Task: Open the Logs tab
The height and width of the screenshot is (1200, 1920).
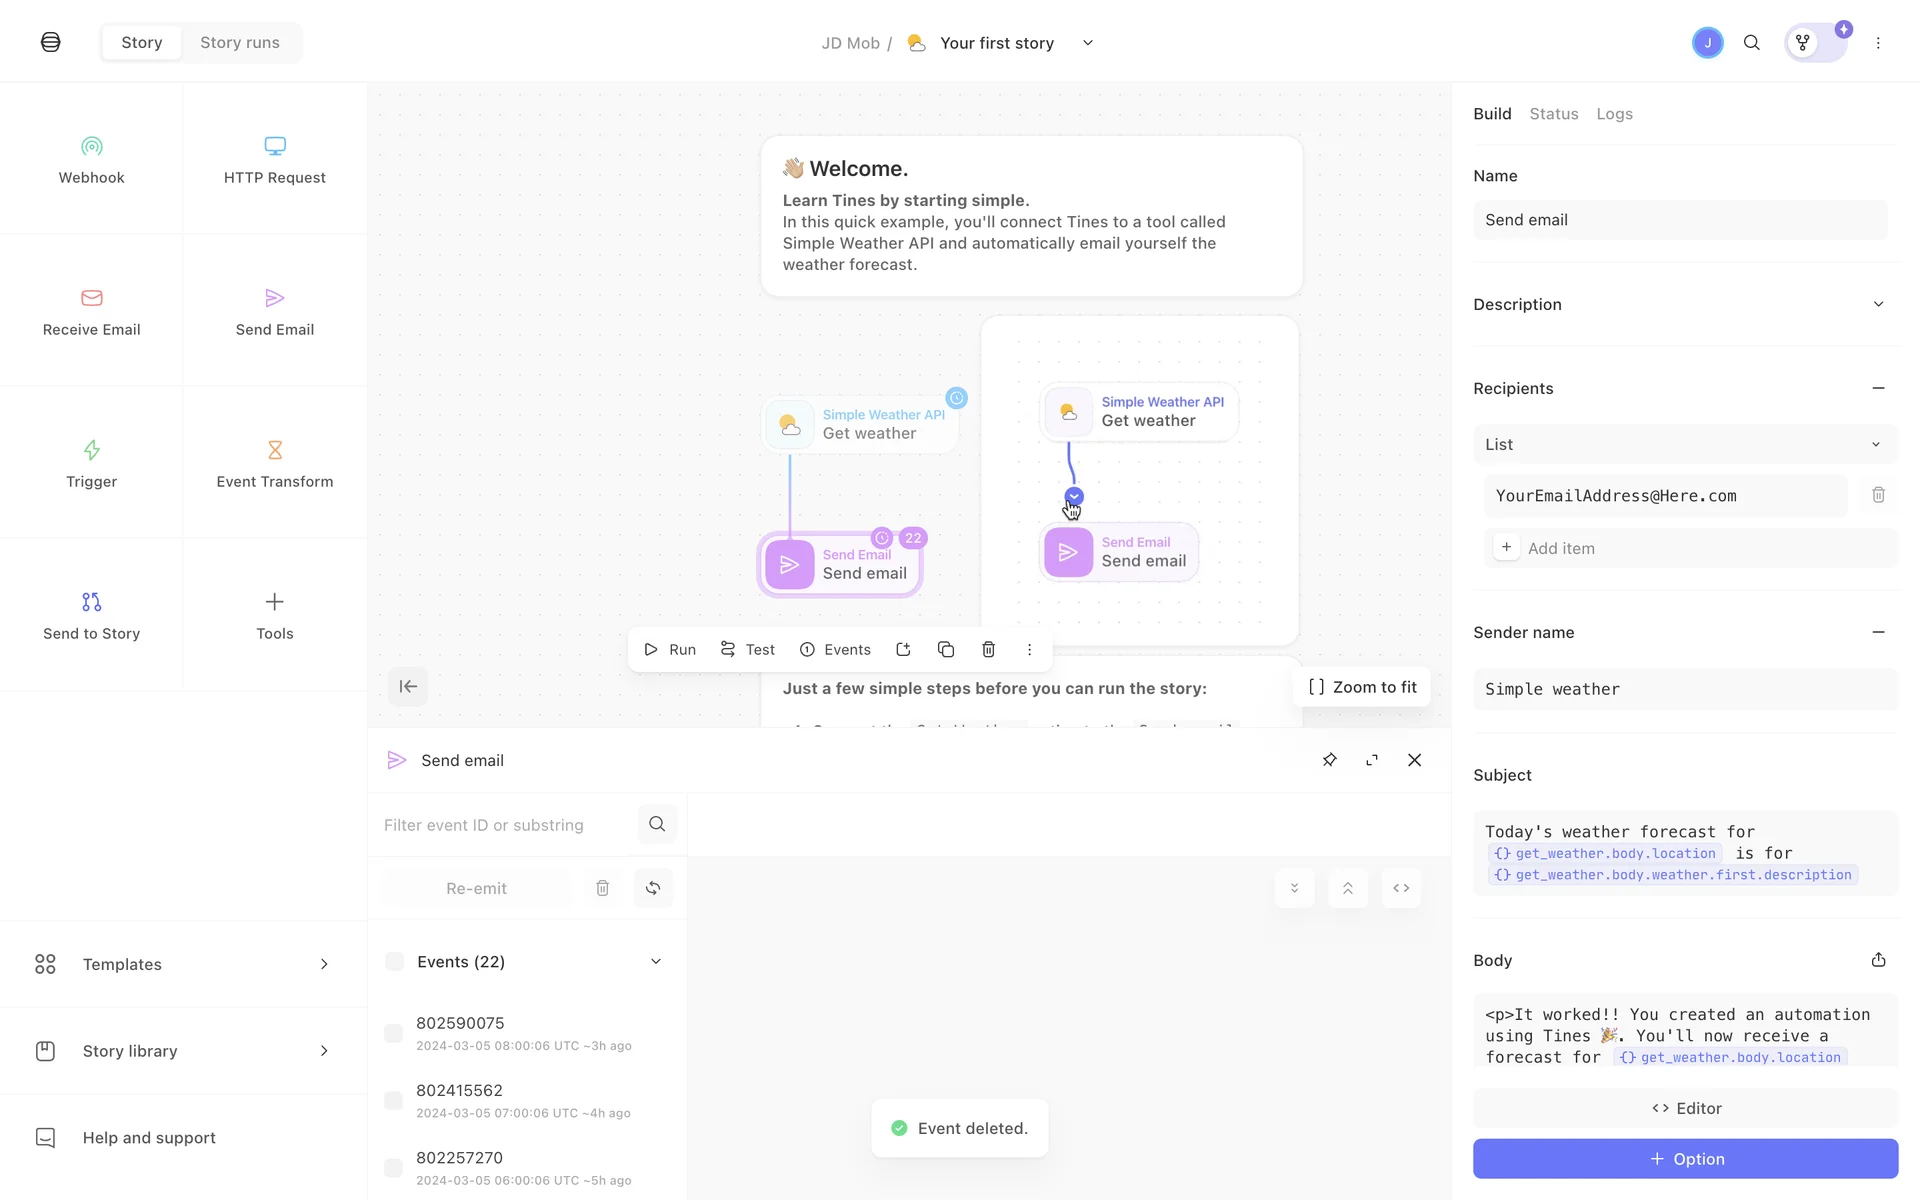Action: tap(1614, 114)
